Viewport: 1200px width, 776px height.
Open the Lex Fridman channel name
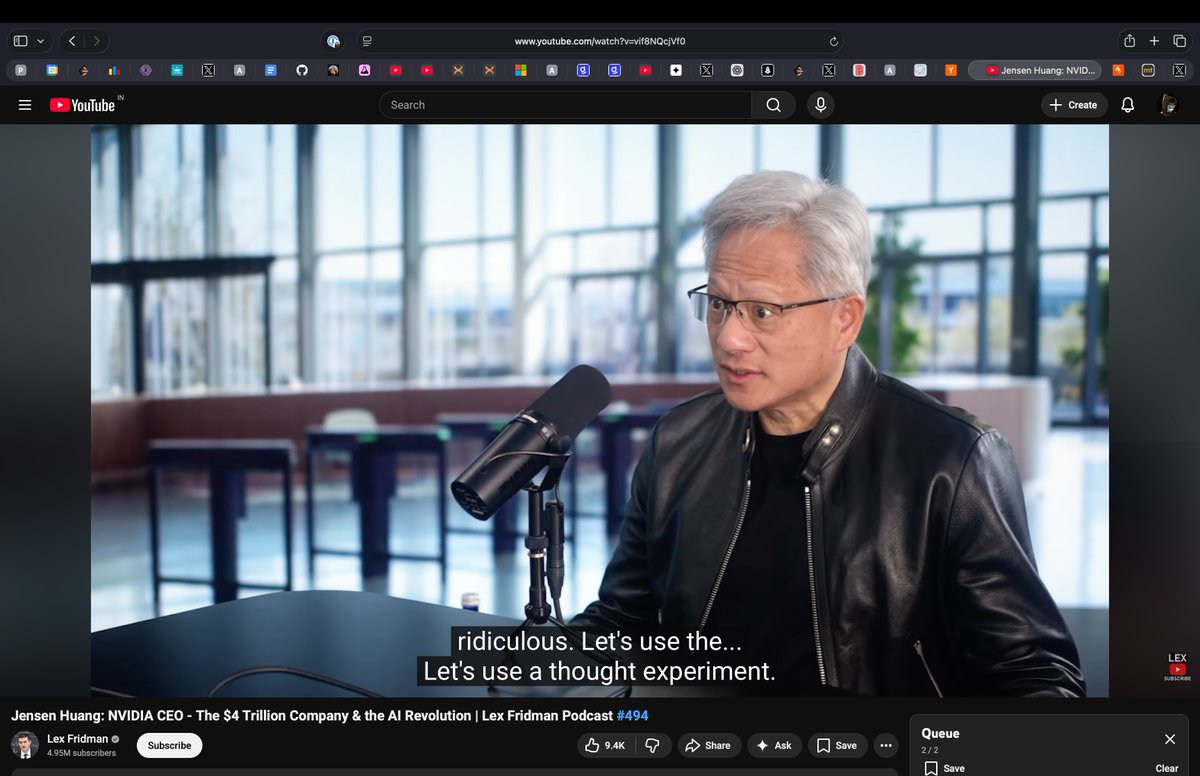coord(77,739)
